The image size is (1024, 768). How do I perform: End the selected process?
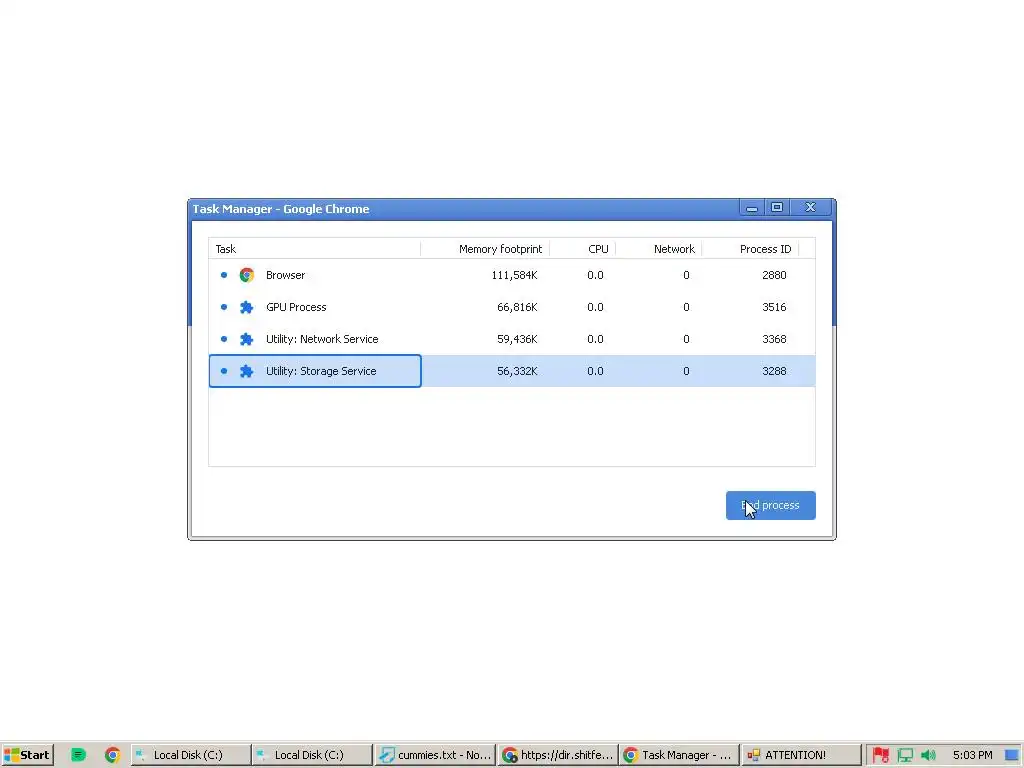[771, 505]
